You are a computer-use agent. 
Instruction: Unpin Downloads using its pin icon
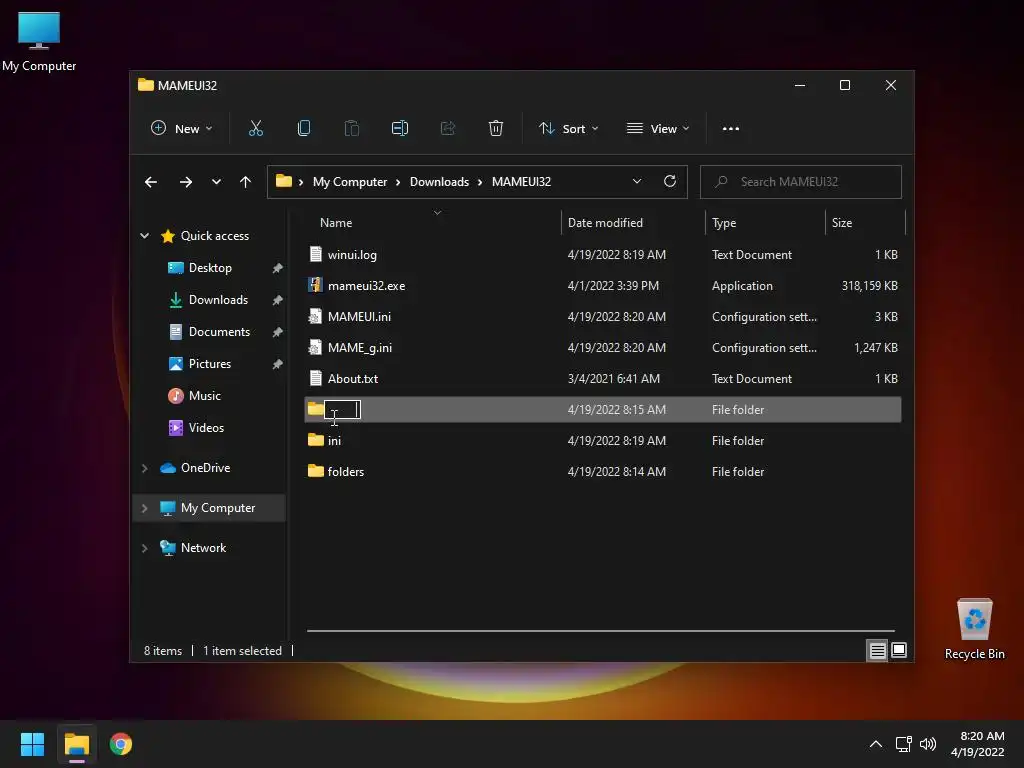coord(277,300)
